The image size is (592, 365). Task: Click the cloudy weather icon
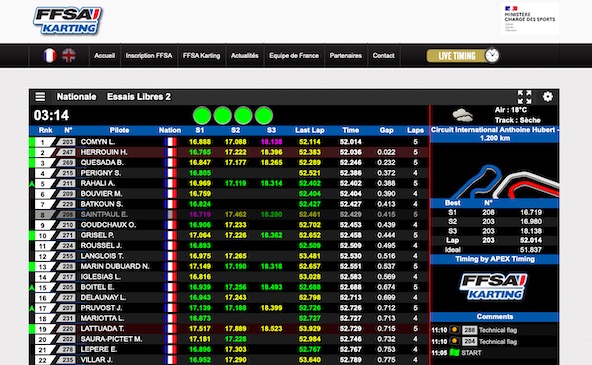point(462,115)
